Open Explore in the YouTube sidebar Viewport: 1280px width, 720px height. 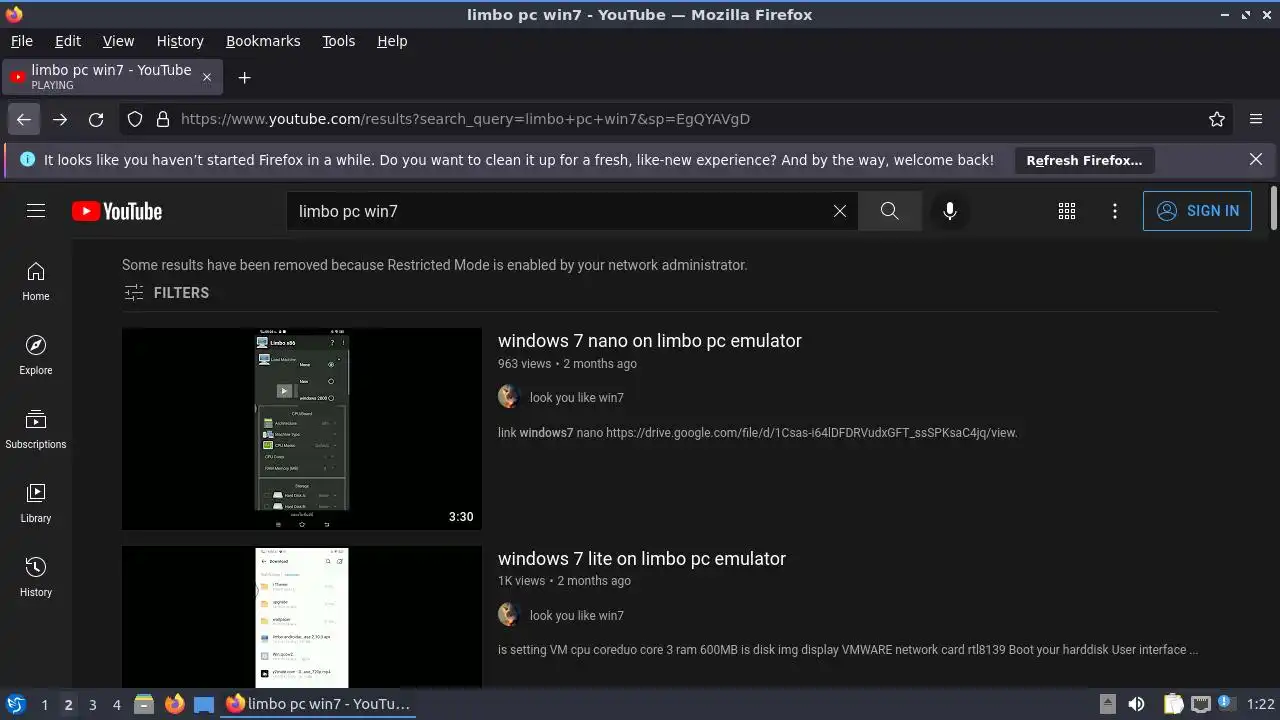coord(36,356)
